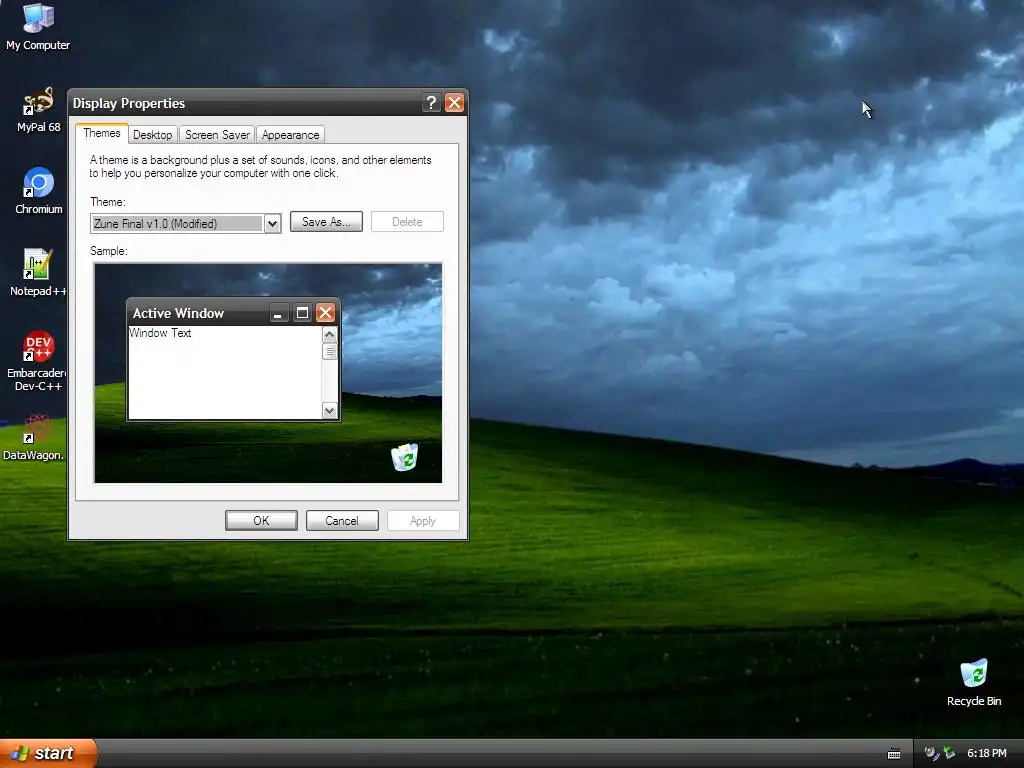Select the Notepad++ desktop shortcut
The height and width of the screenshot is (768, 1024).
pos(38,273)
